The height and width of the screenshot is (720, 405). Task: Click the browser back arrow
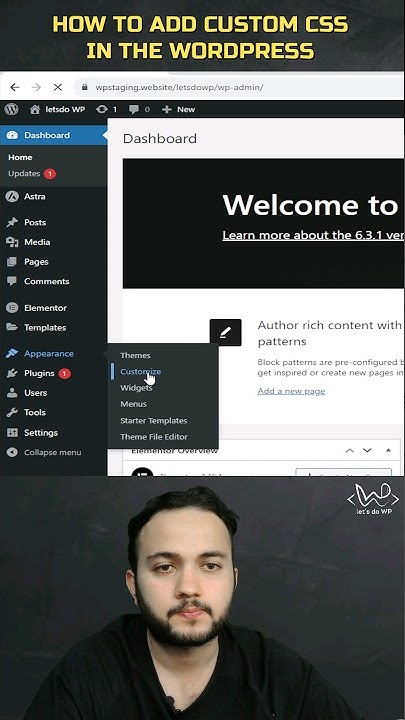pos(15,87)
